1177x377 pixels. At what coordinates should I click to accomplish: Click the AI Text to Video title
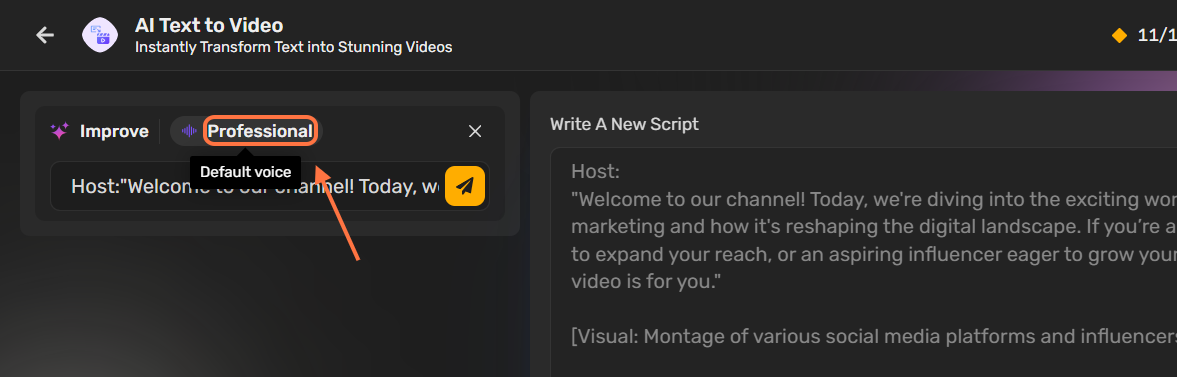209,26
